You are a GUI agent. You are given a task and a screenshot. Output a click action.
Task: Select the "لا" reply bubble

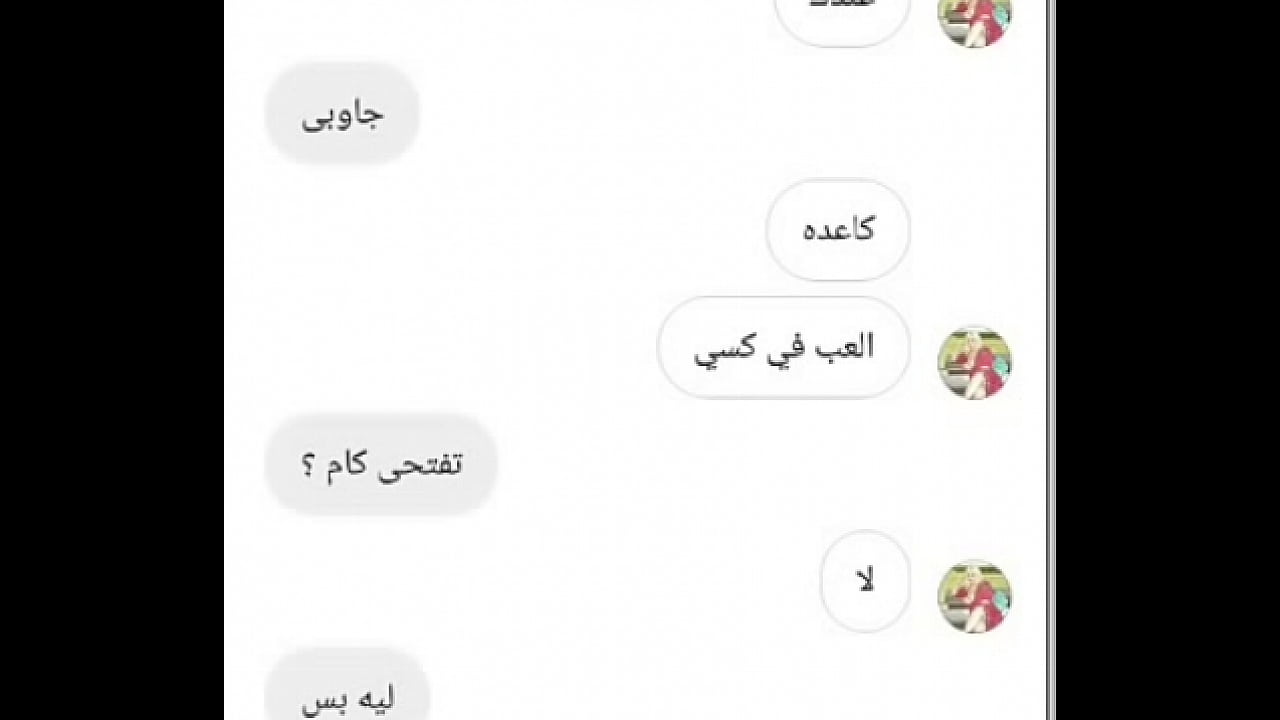coord(865,582)
